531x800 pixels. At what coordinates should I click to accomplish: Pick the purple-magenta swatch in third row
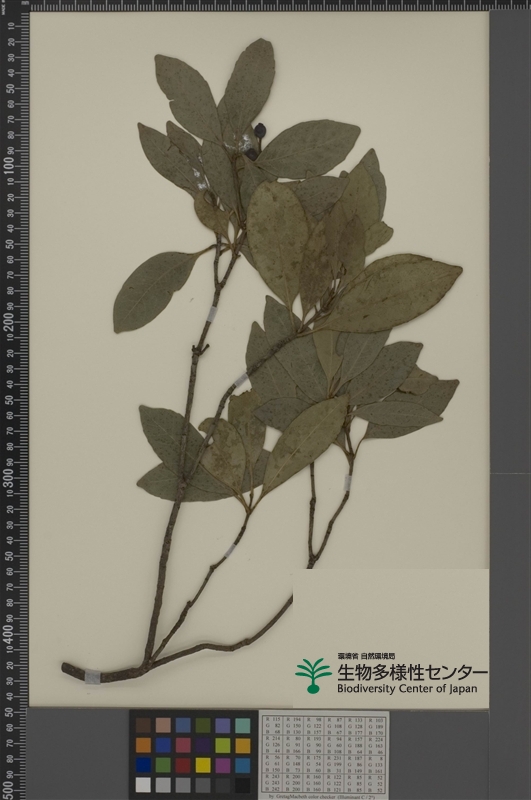pyautogui.click(x=223, y=765)
